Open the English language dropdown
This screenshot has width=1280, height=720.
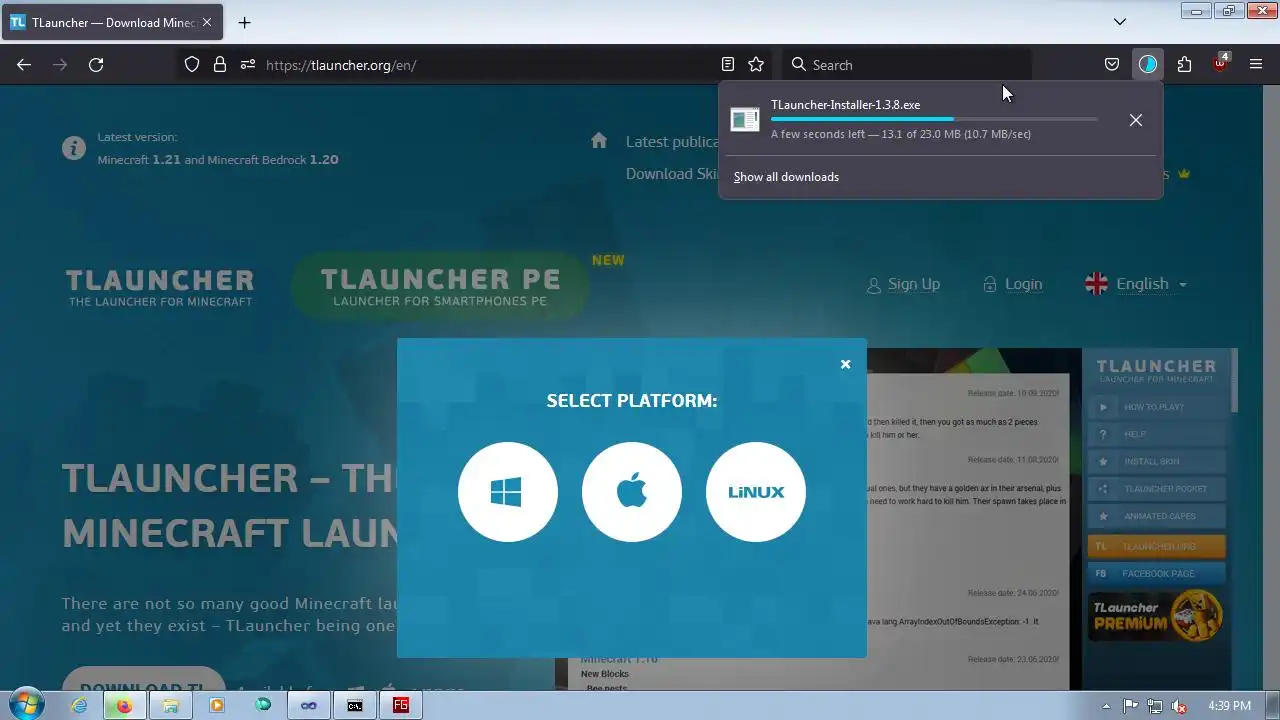pyautogui.click(x=1136, y=284)
